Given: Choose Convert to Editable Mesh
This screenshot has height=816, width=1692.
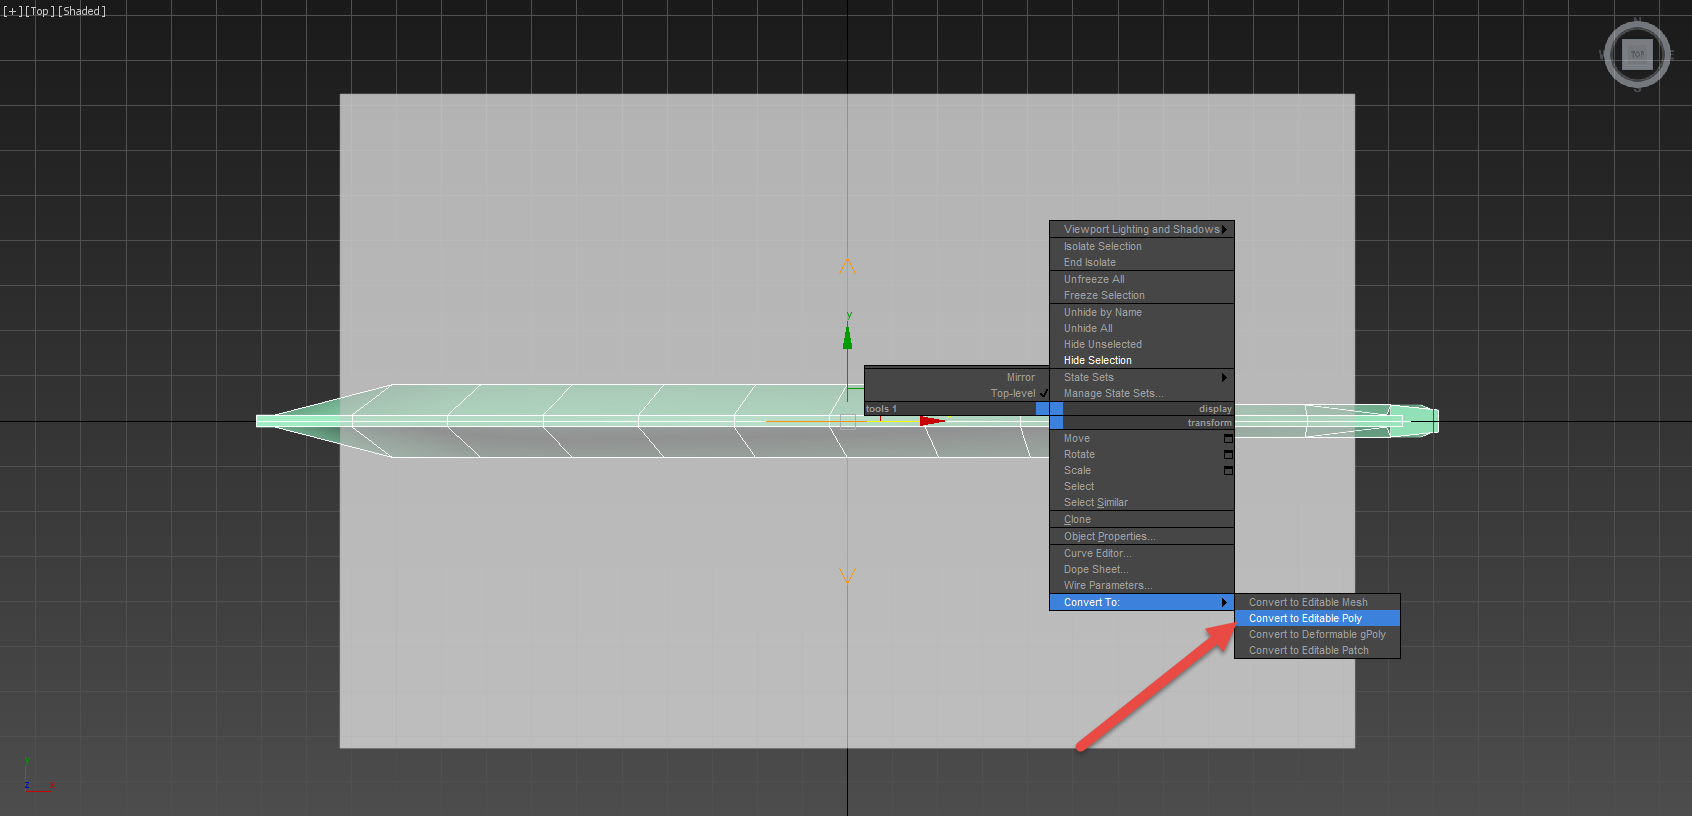Looking at the screenshot, I should point(1317,603).
